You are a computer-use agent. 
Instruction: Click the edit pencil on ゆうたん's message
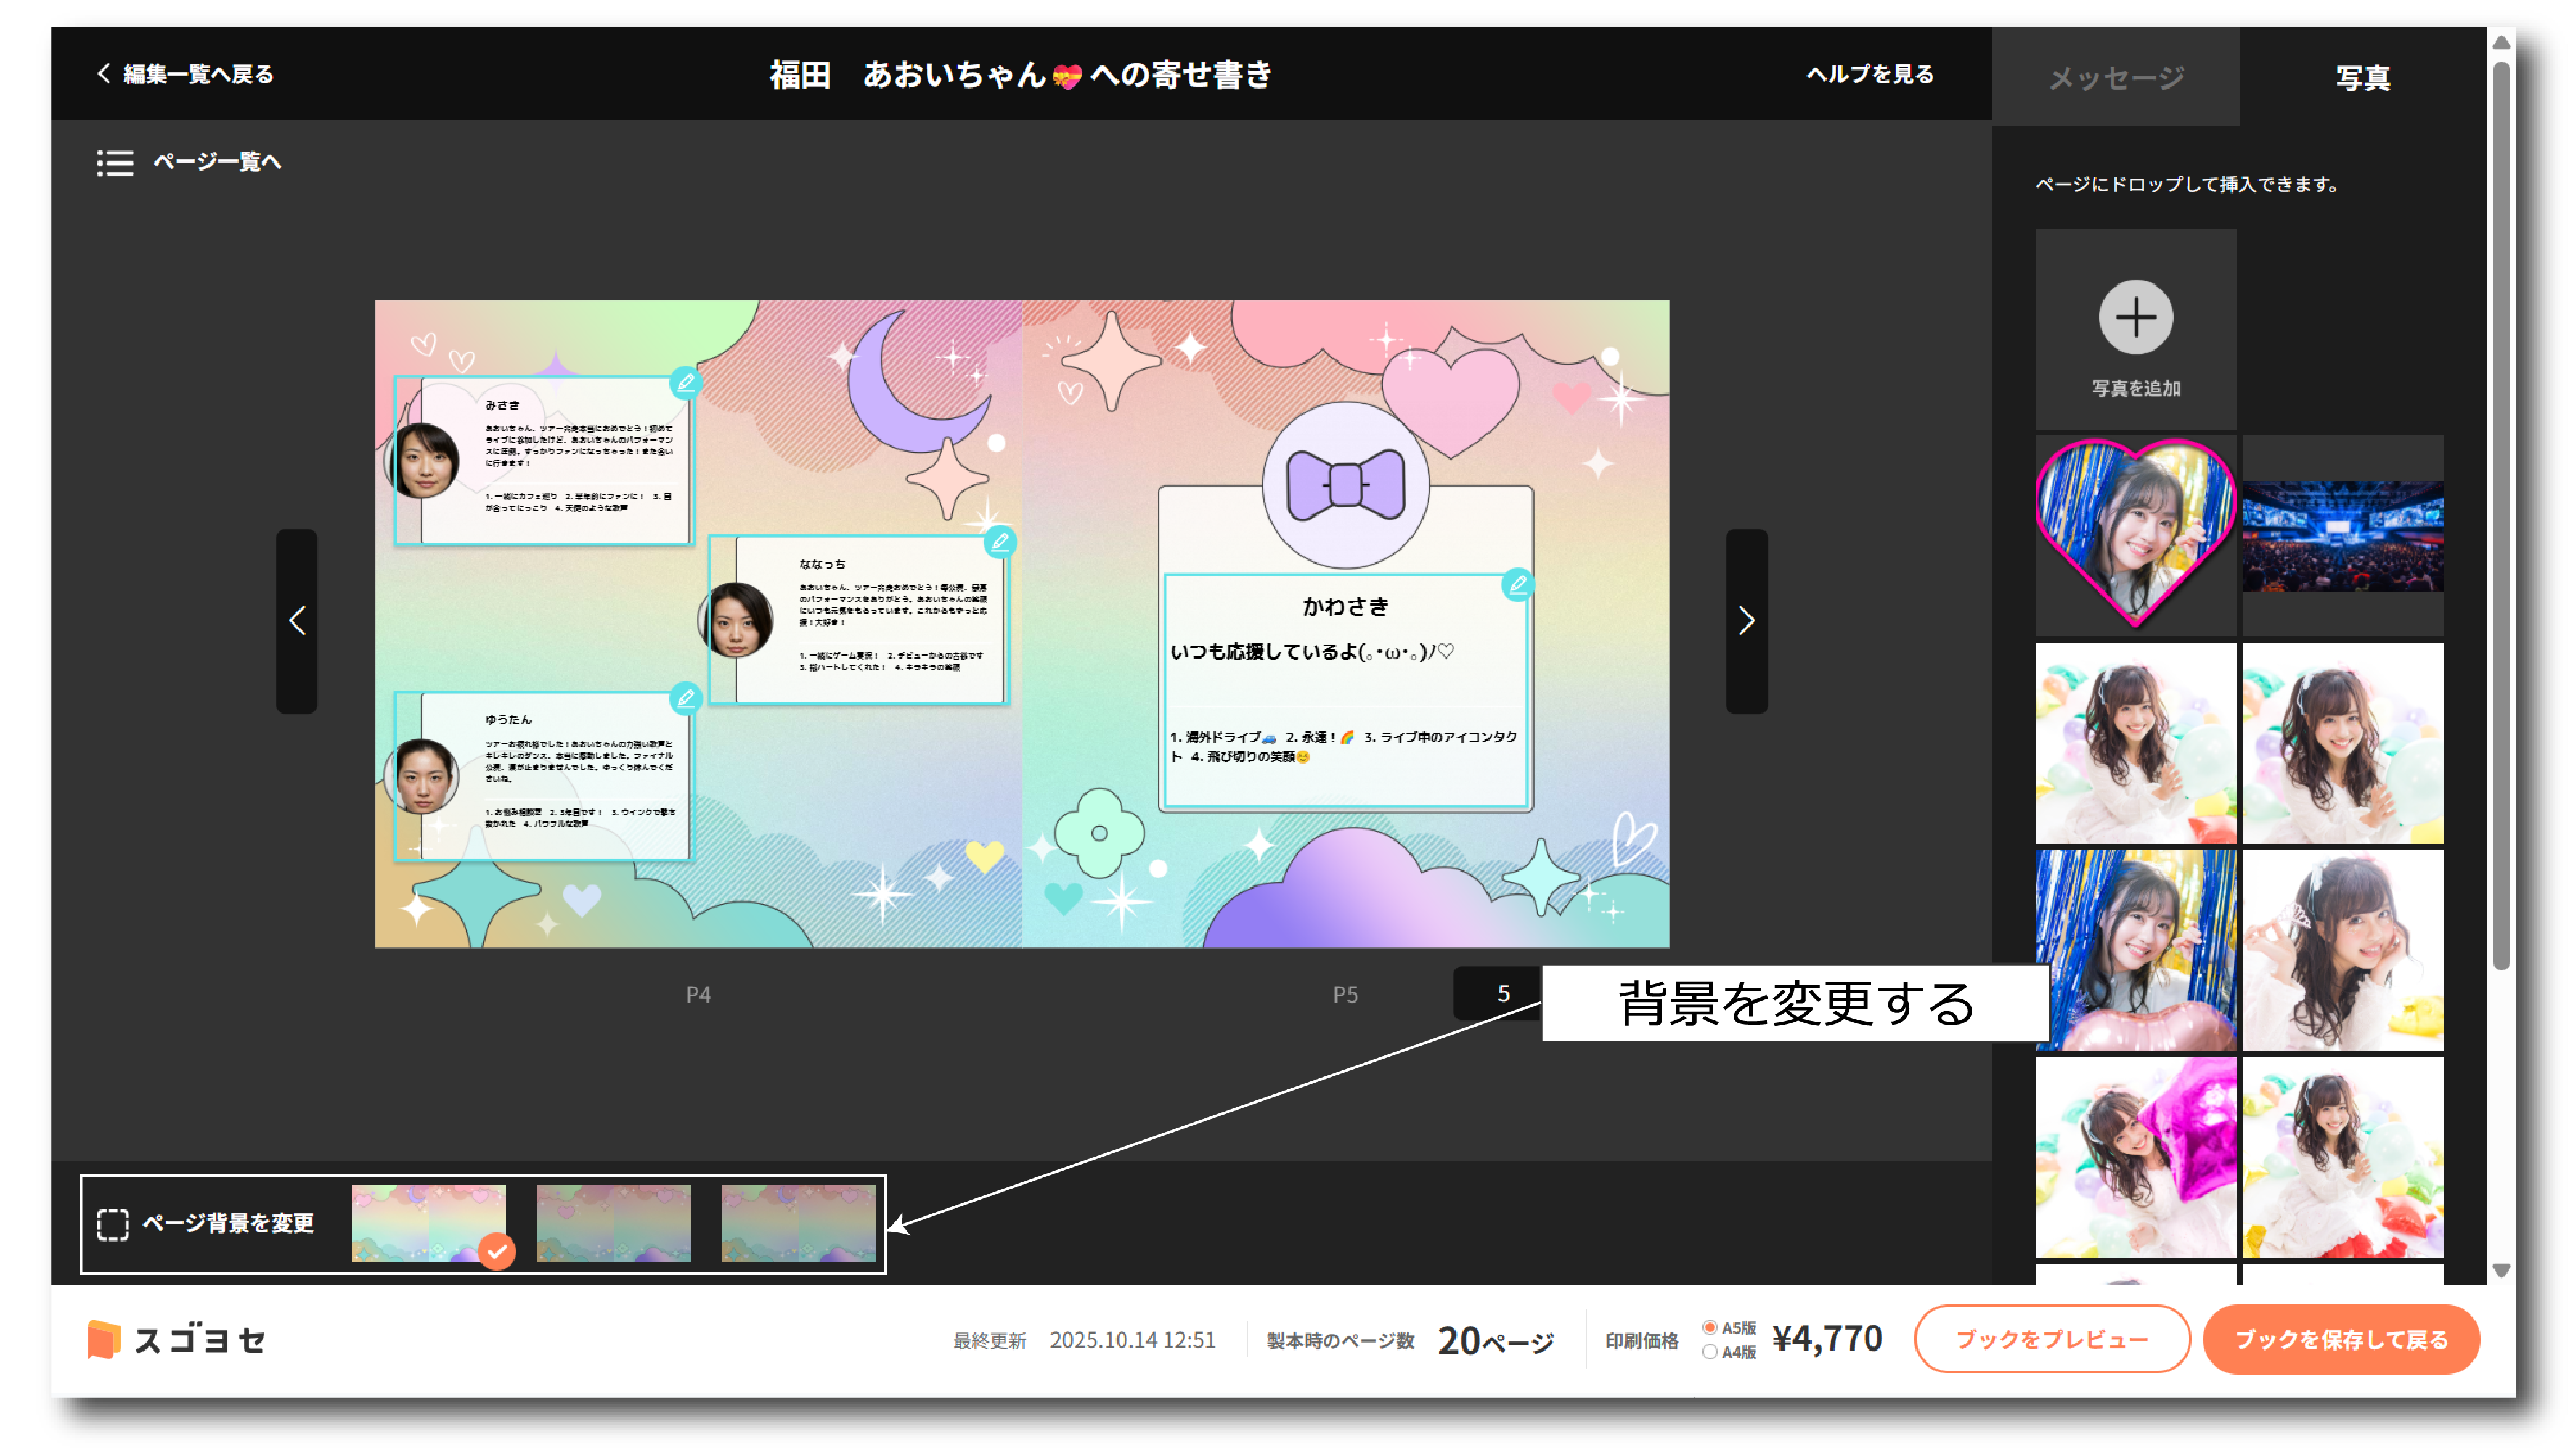(685, 698)
